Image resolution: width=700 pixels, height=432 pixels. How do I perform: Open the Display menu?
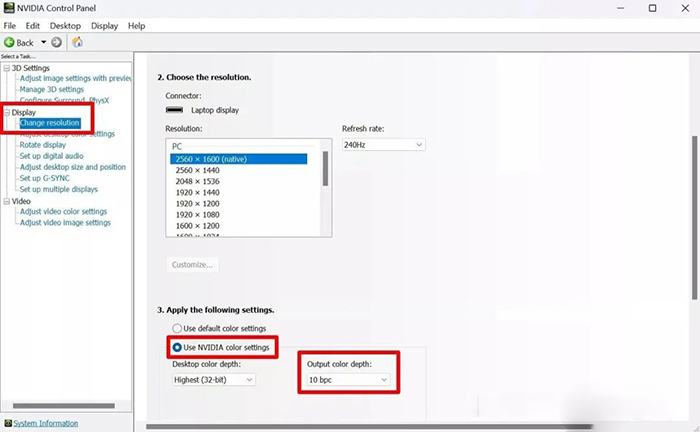(104, 26)
